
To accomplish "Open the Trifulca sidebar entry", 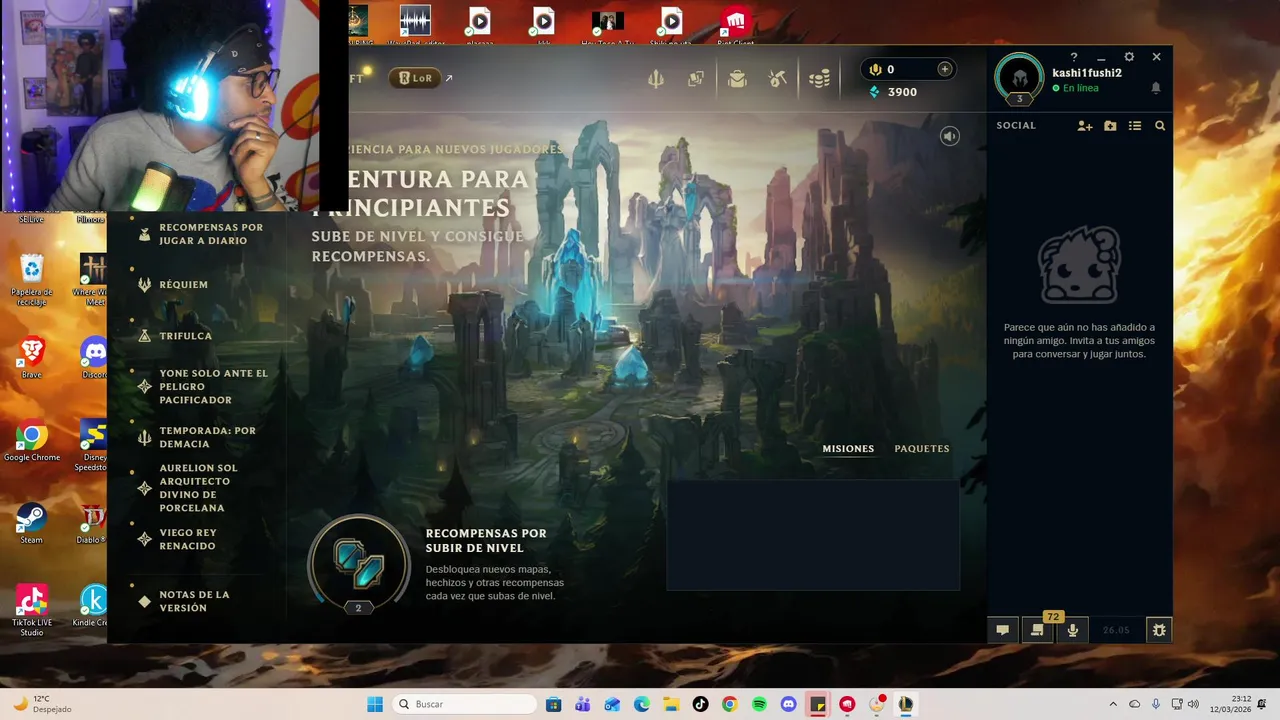I will [175, 336].
